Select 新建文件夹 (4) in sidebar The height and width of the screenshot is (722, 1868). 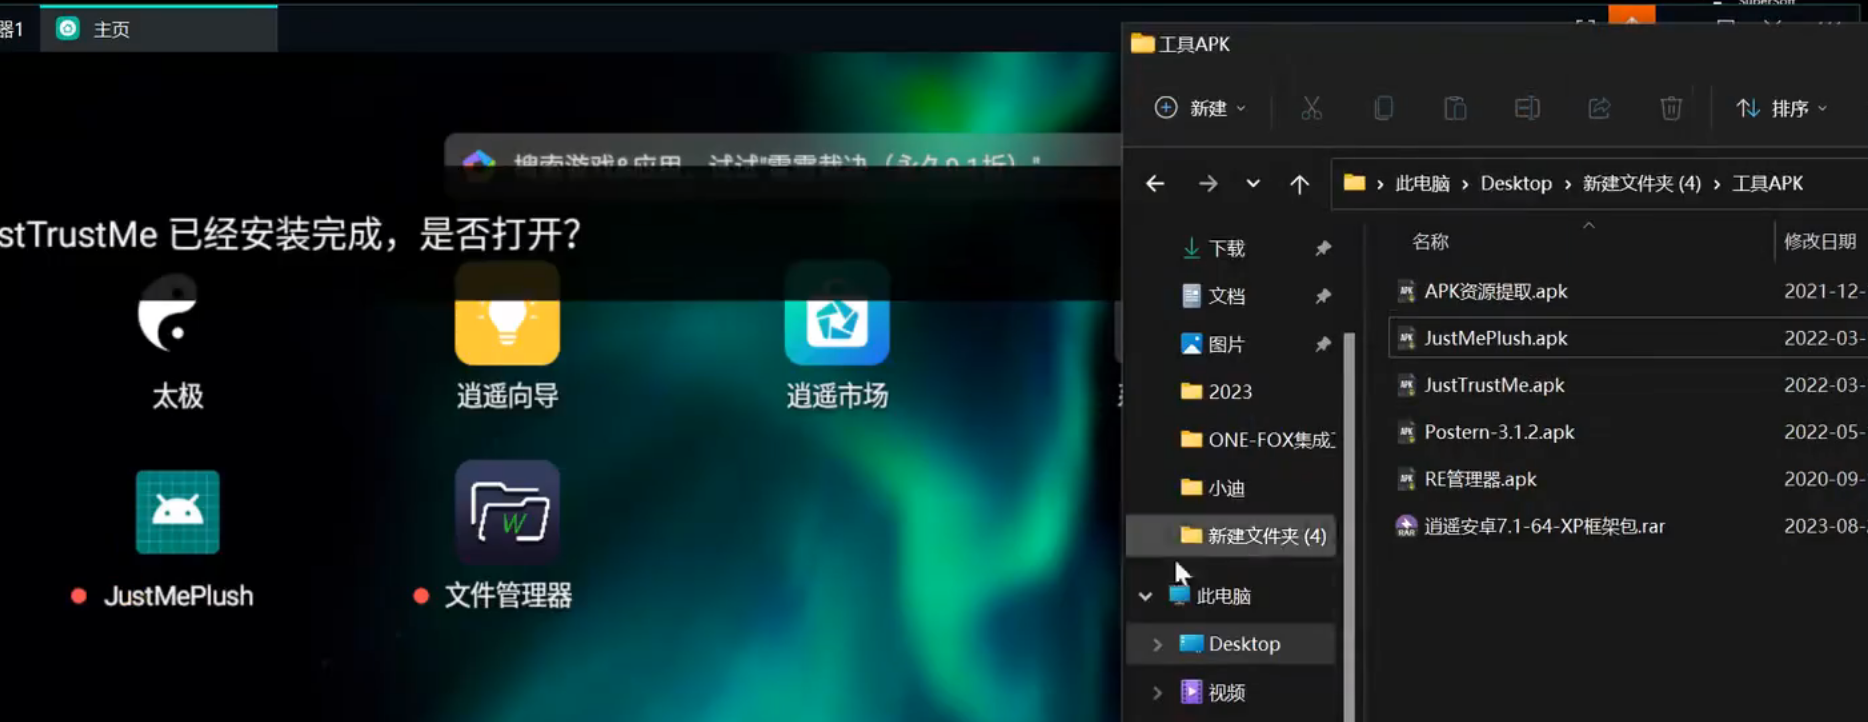click(1231, 536)
